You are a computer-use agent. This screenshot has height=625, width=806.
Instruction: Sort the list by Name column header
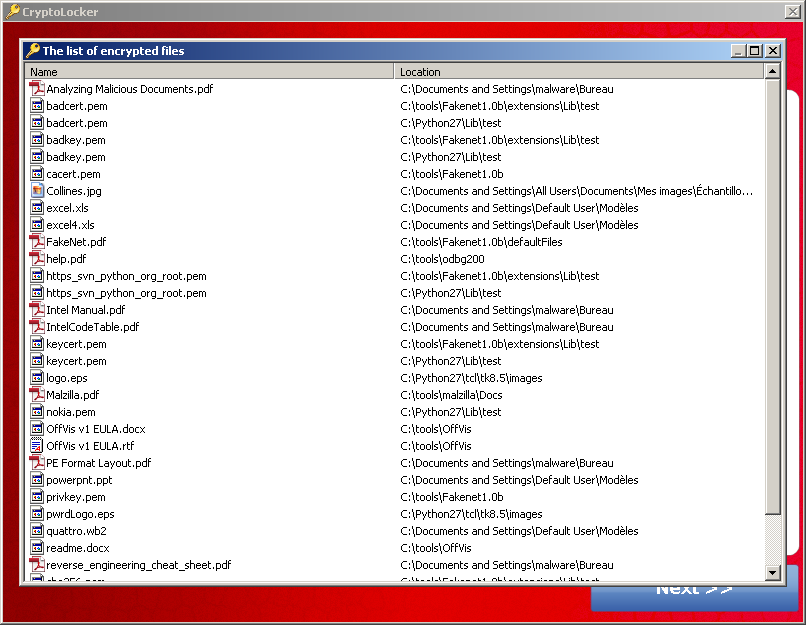click(209, 72)
